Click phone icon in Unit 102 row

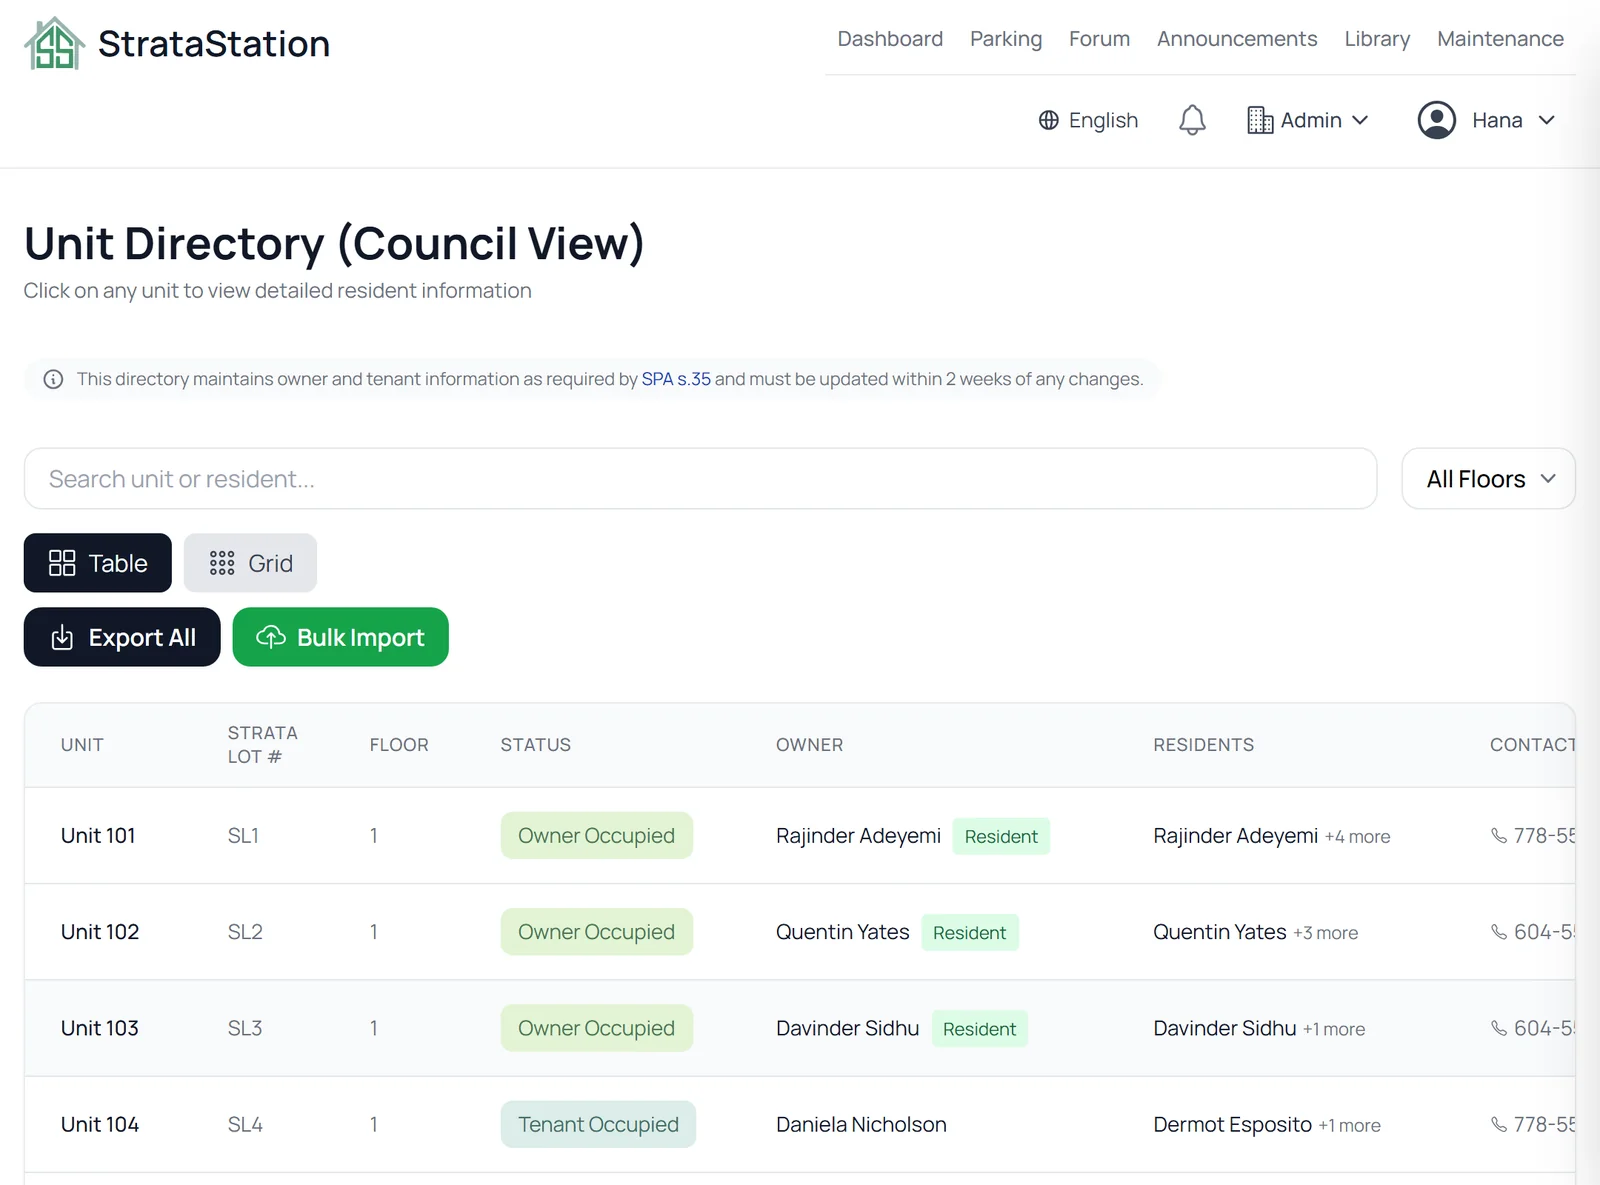click(x=1499, y=932)
